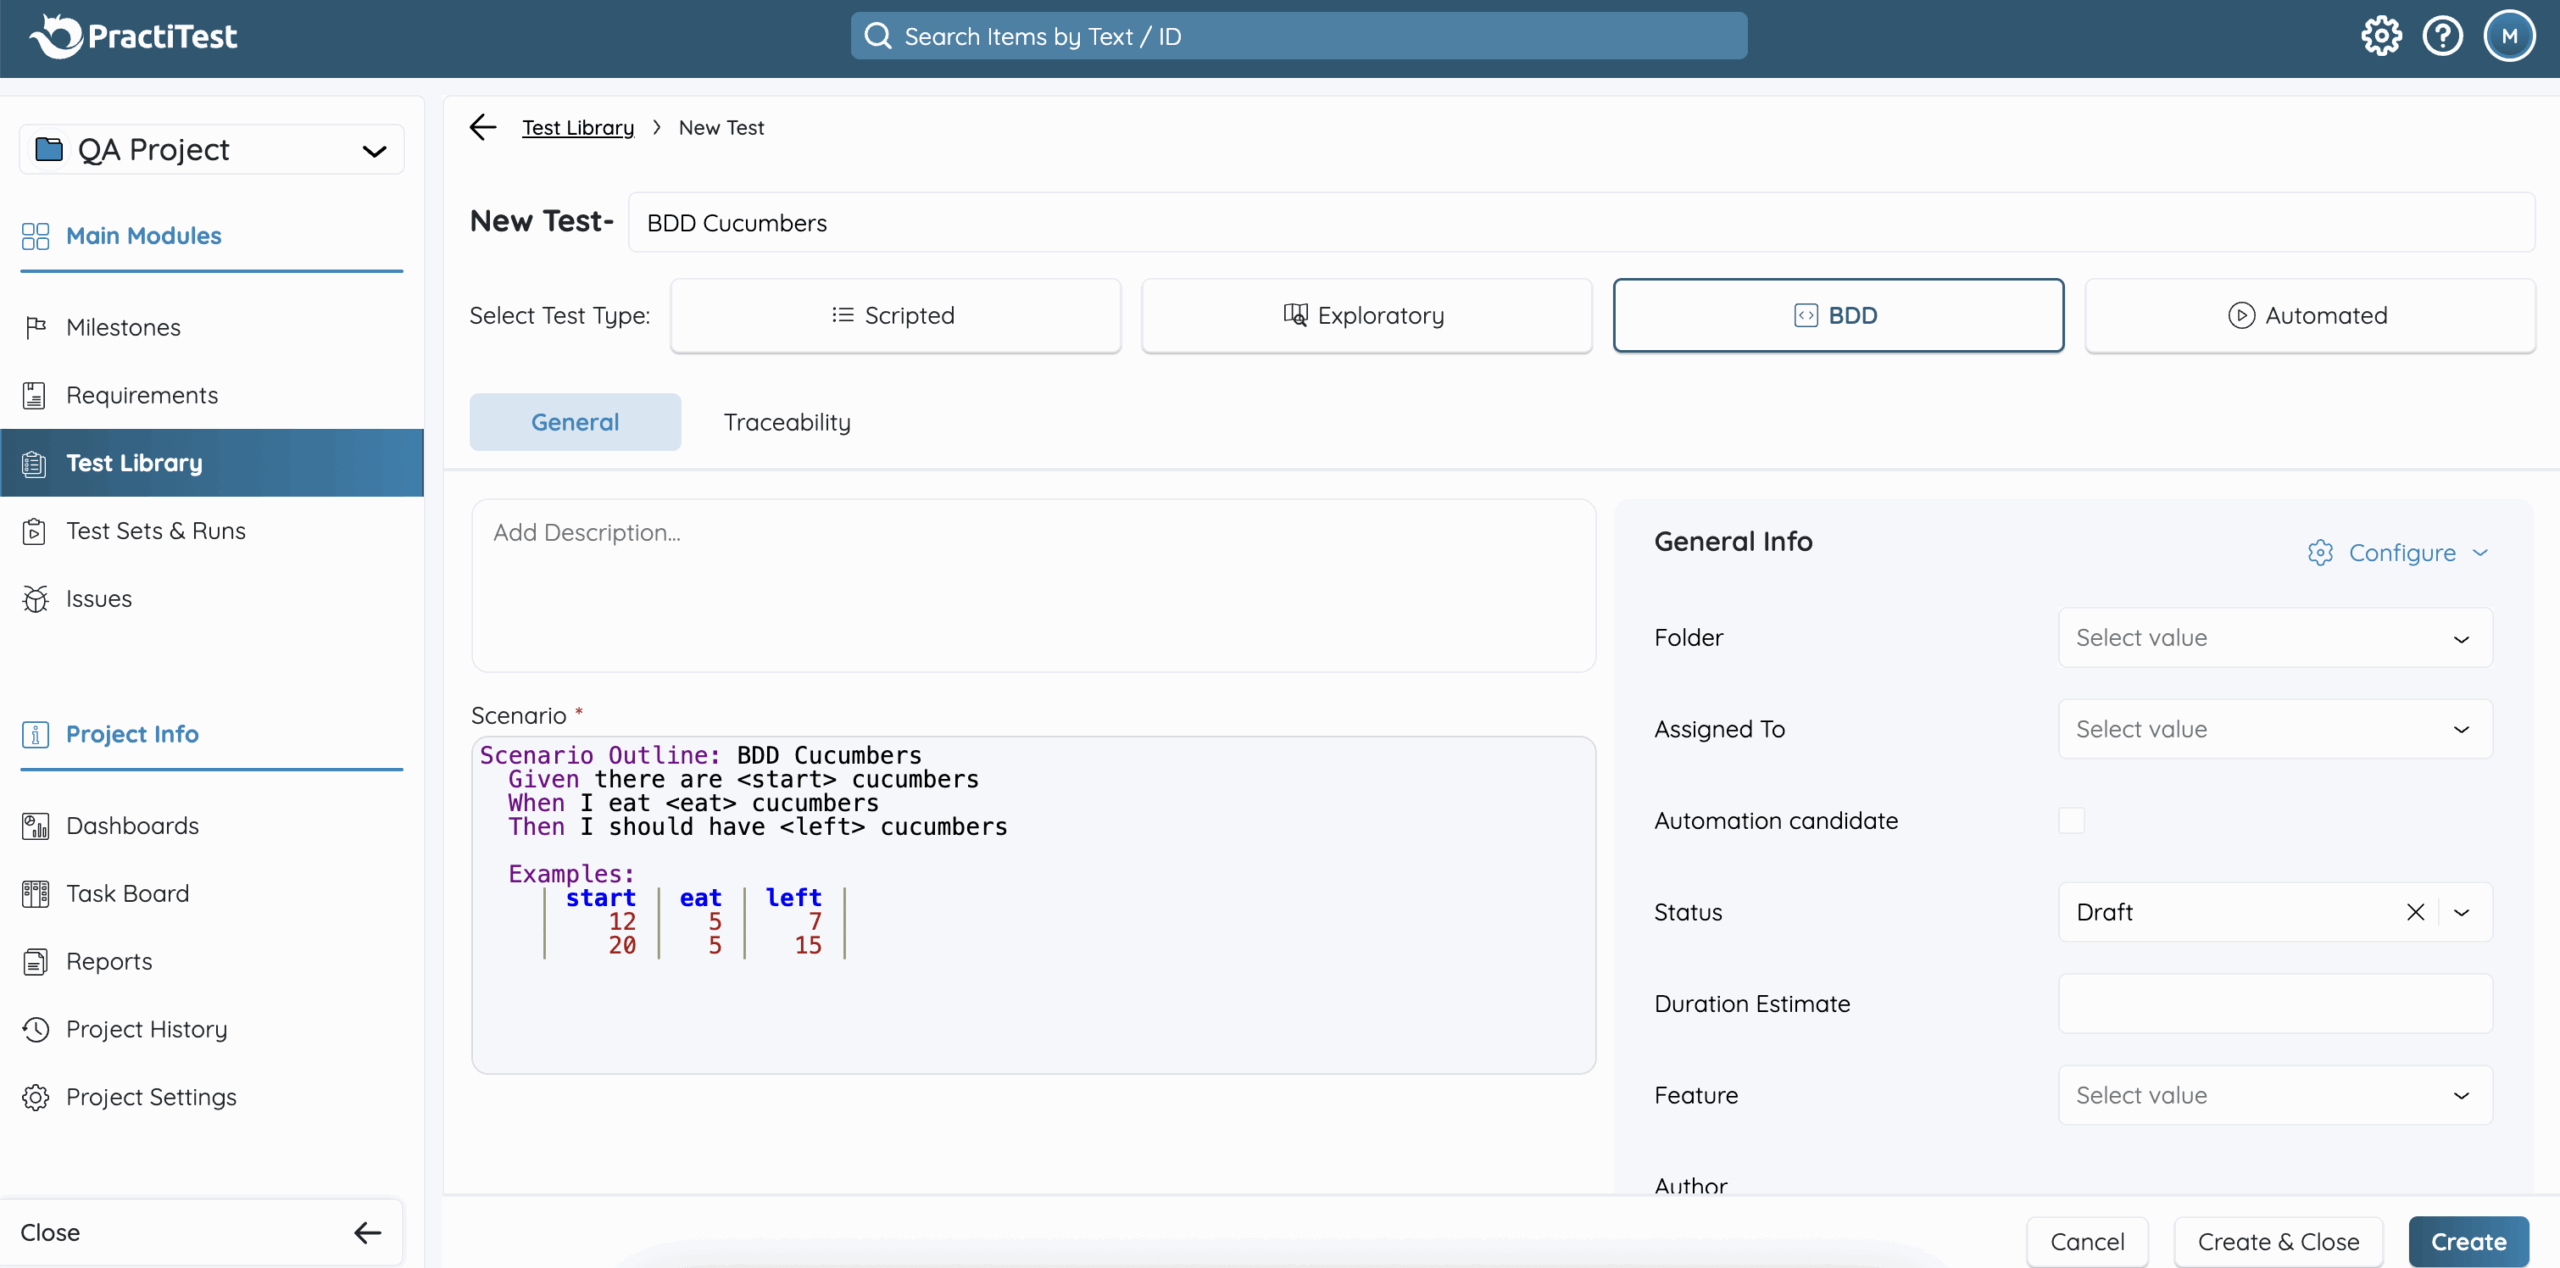Go to Dashboards in sidebar
This screenshot has height=1268, width=2560.
tap(132, 825)
